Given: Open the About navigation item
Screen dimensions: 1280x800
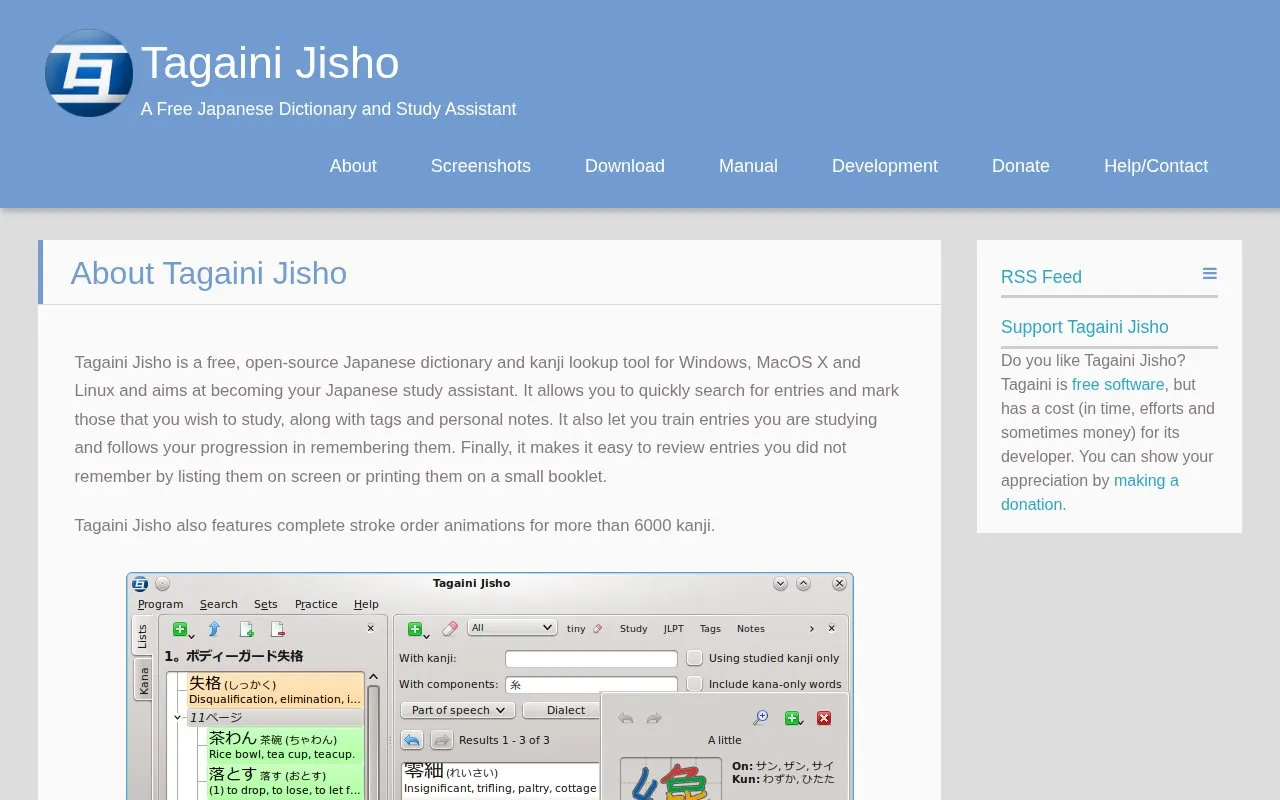Looking at the screenshot, I should [353, 166].
